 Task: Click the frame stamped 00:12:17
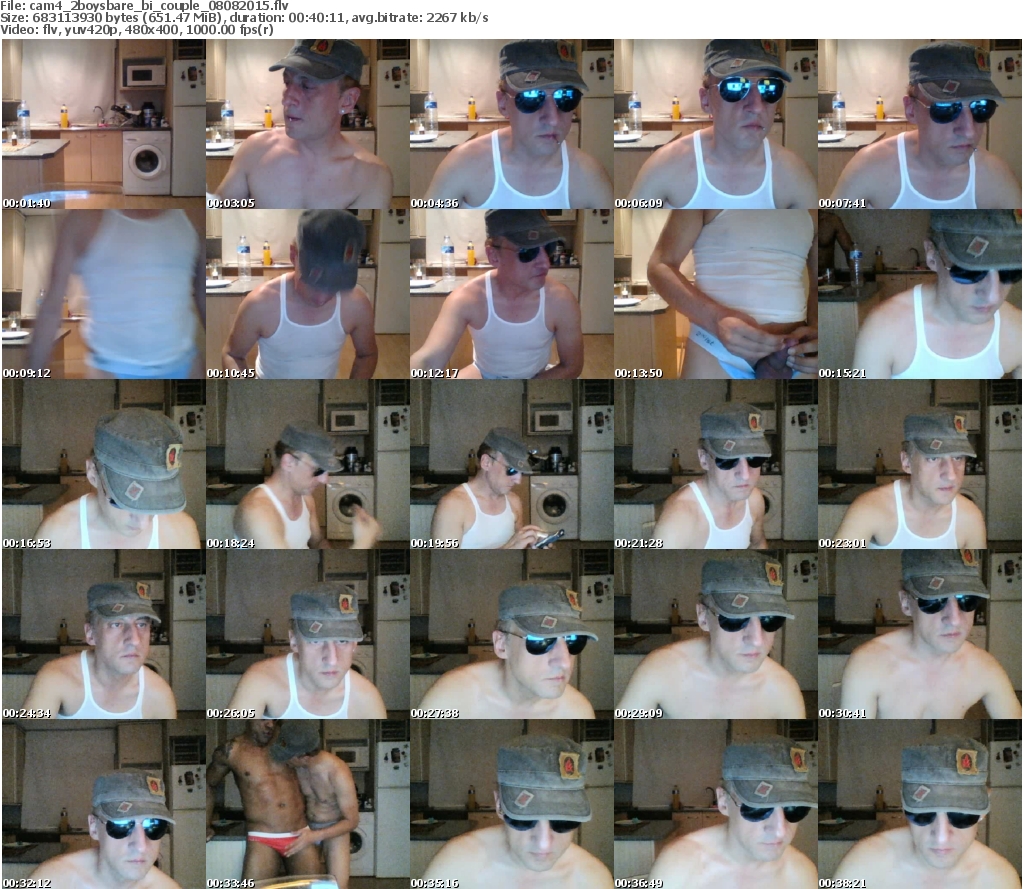[511, 294]
